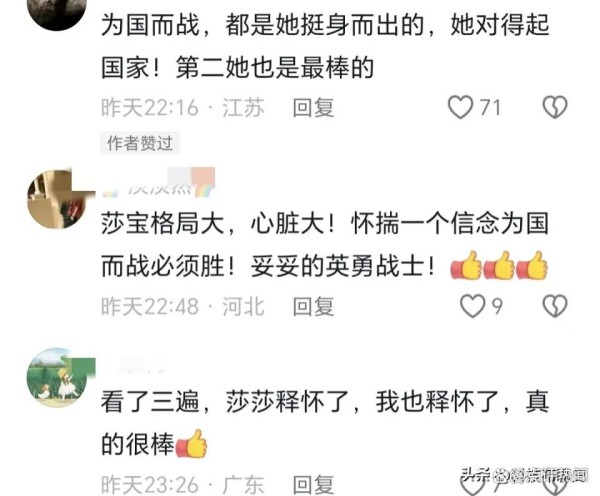Tap broken heart on the Hebei comment

click(555, 306)
